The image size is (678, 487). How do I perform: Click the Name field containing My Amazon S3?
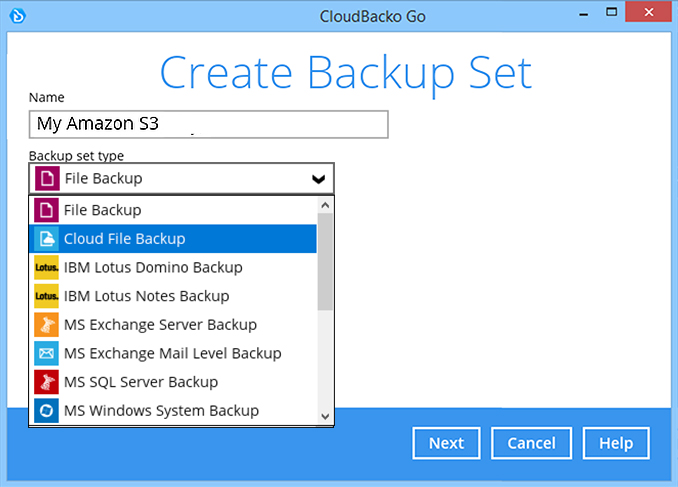point(208,125)
